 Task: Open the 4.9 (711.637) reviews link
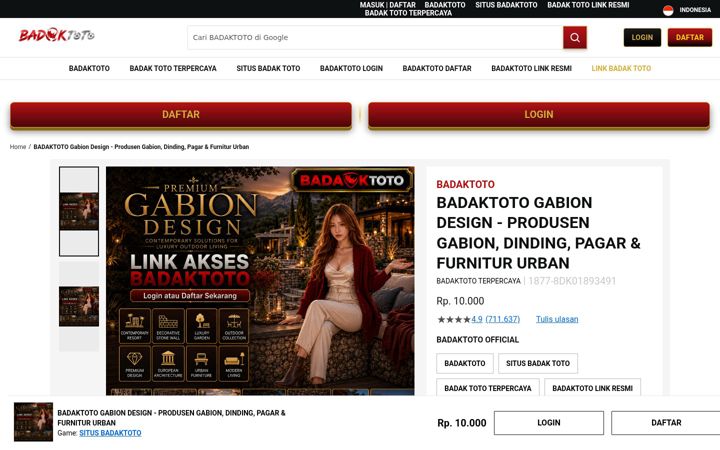[495, 319]
